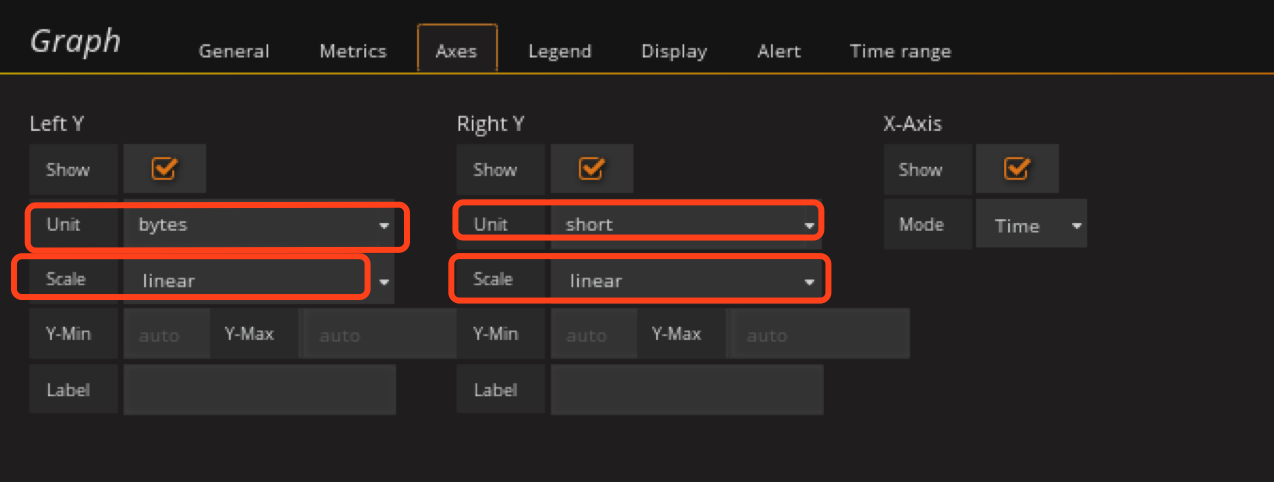Open the X-Axis Mode dropdown
Screen dimensions: 1274x482
pos(1030,225)
